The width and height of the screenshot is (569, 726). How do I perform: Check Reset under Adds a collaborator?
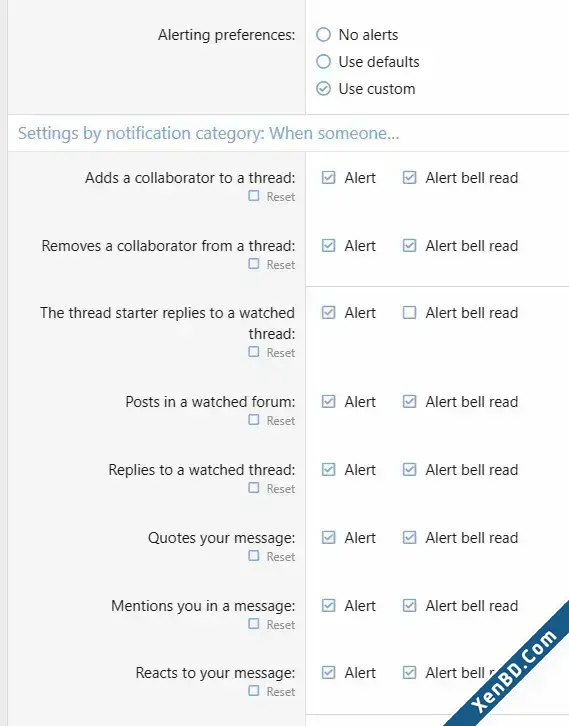tap(254, 196)
